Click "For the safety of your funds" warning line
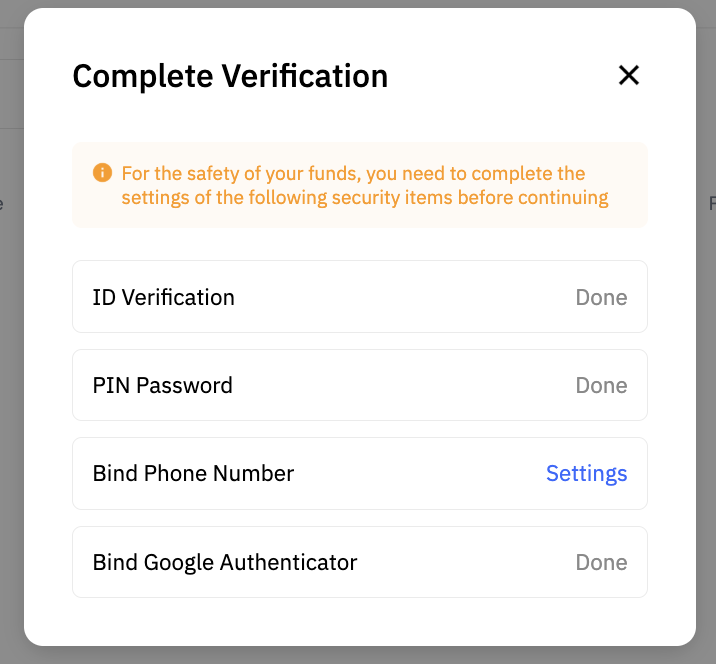The image size is (716, 664). pyautogui.click(x=353, y=173)
